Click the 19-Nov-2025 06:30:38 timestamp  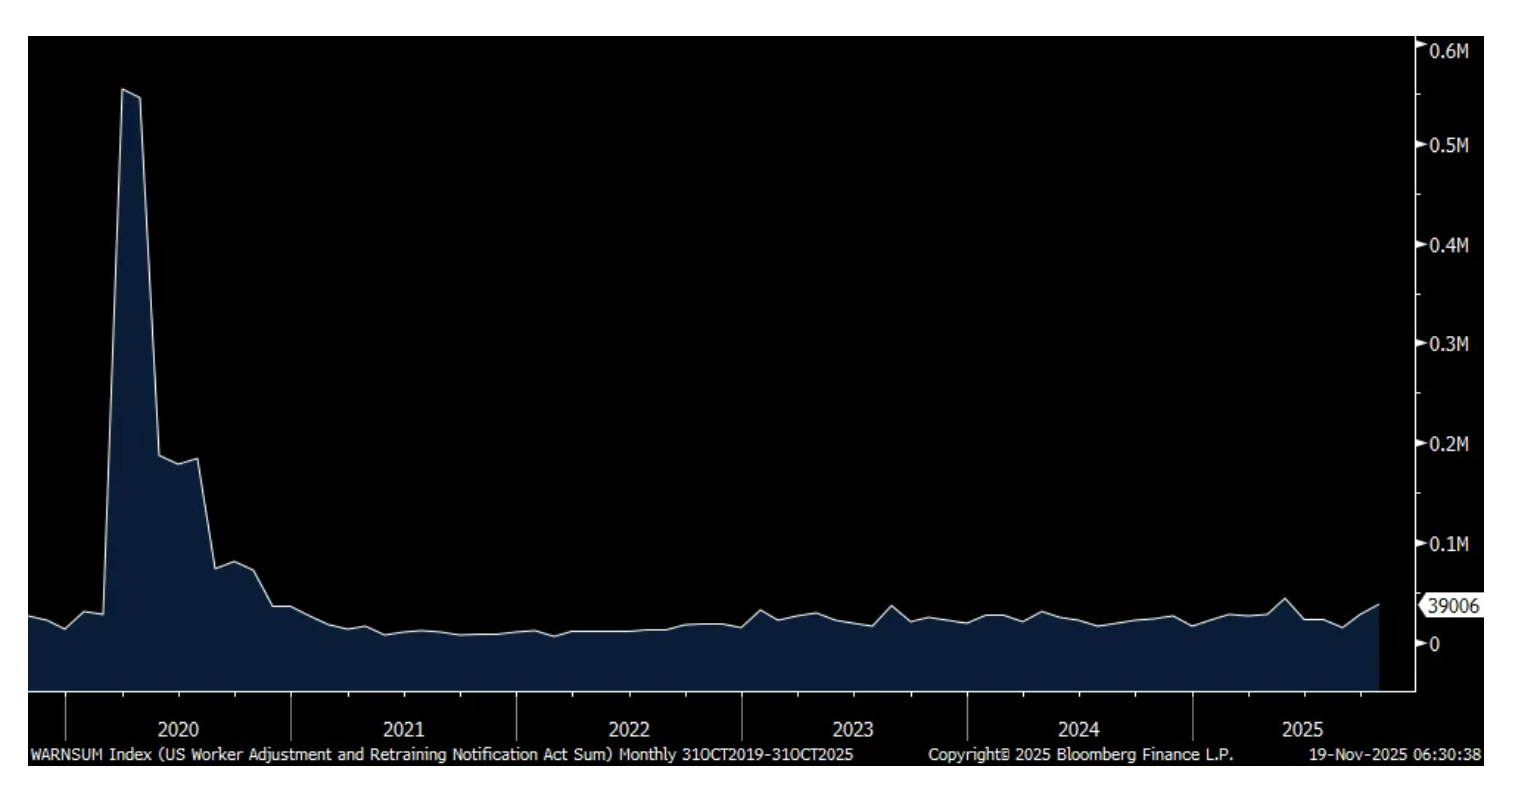(x=1395, y=754)
